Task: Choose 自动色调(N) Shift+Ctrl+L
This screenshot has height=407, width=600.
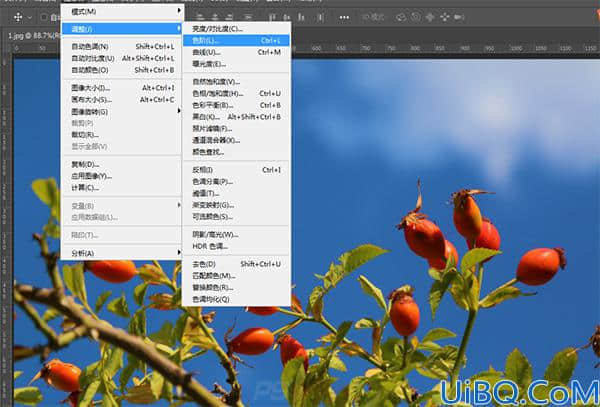Action: (122, 47)
